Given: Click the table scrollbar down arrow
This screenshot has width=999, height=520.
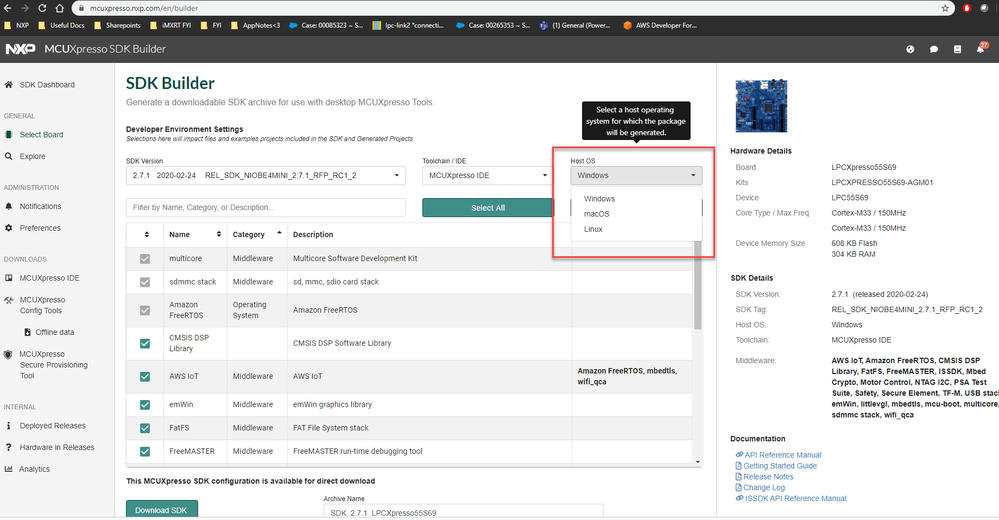Looking at the screenshot, I should tap(698, 462).
